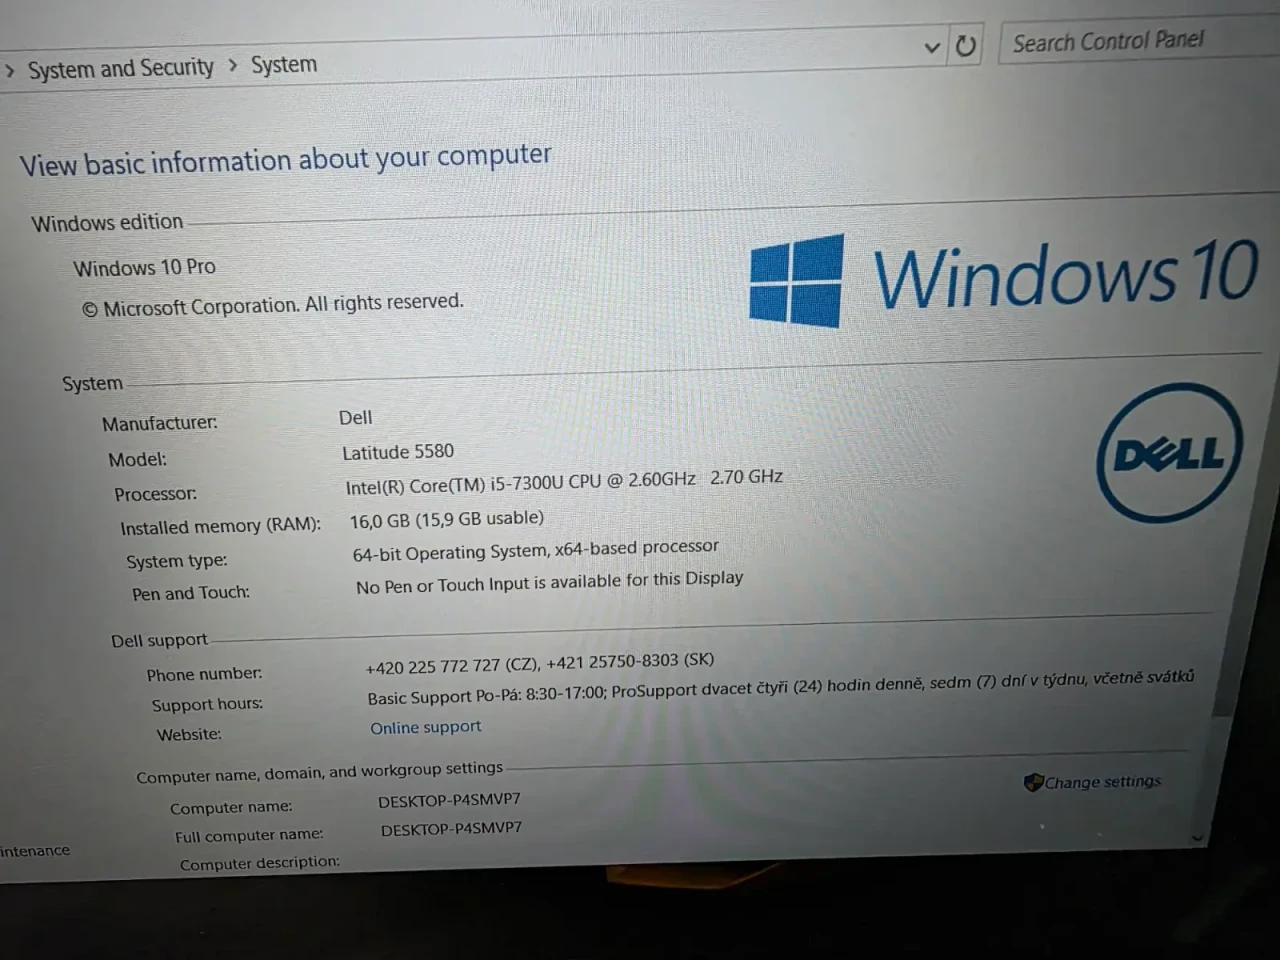Click the View basic information heading
1280x960 pixels.
pyautogui.click(x=285, y=160)
